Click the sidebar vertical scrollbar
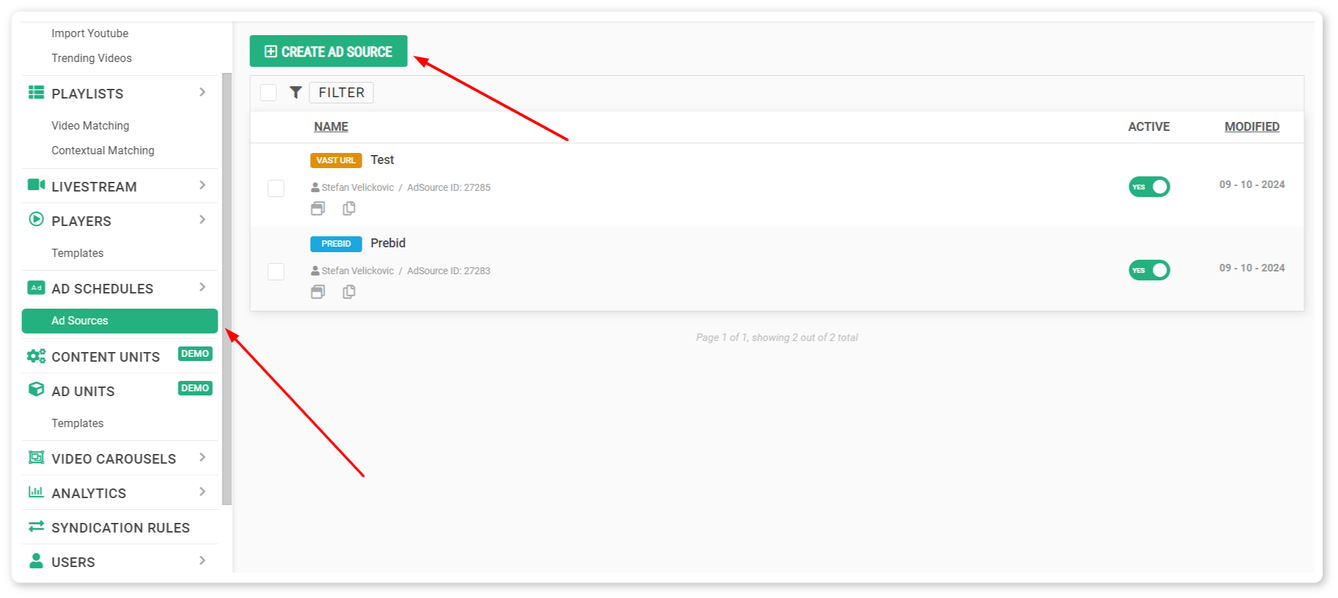This screenshot has width=1338, height=598. [x=227, y=288]
